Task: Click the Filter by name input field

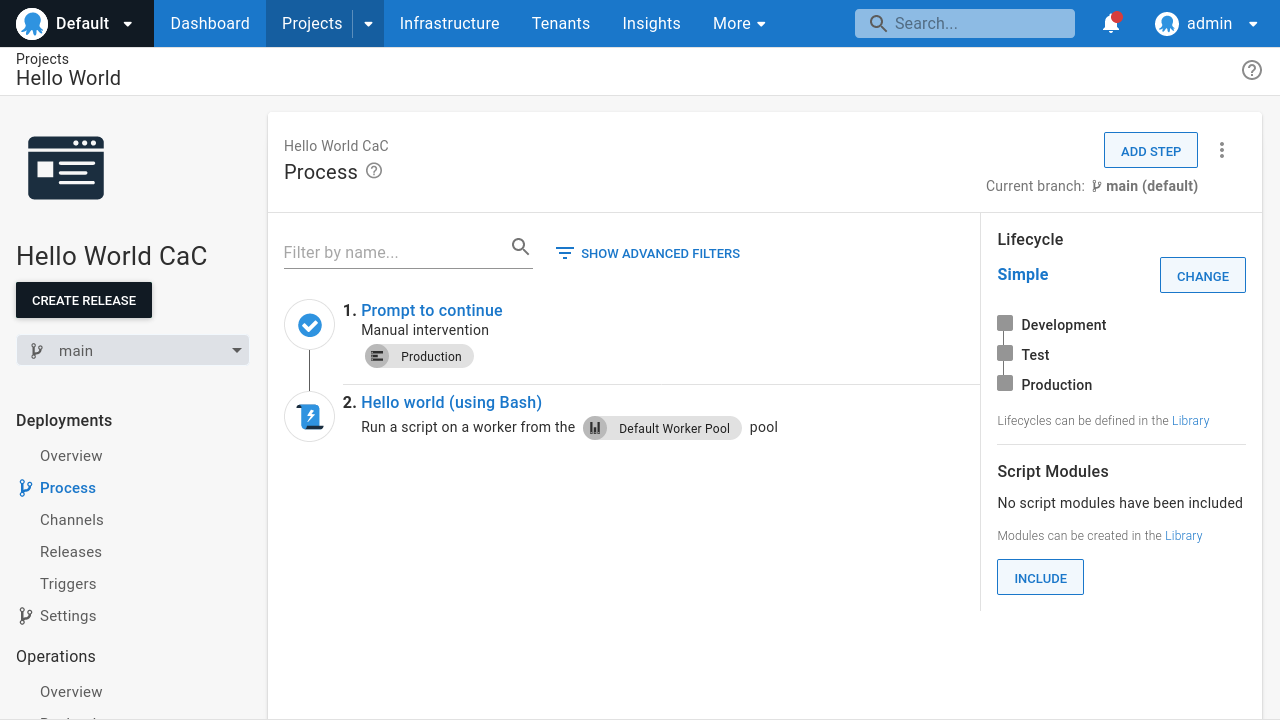Action: (390, 252)
